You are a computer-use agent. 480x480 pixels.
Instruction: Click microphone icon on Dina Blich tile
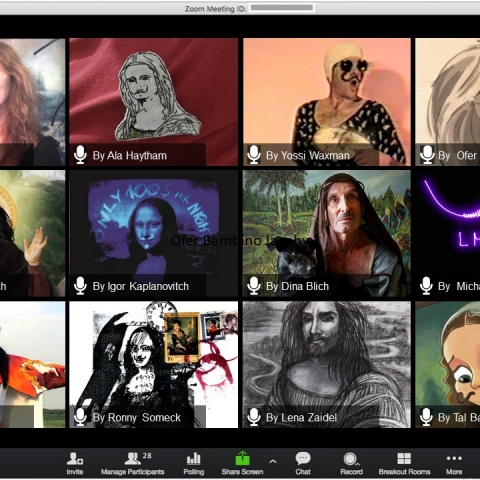[254, 286]
